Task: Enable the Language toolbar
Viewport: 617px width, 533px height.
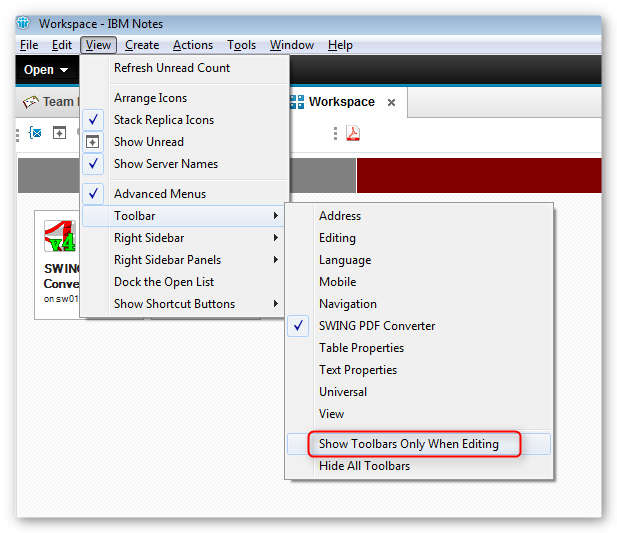Action: 419,260
